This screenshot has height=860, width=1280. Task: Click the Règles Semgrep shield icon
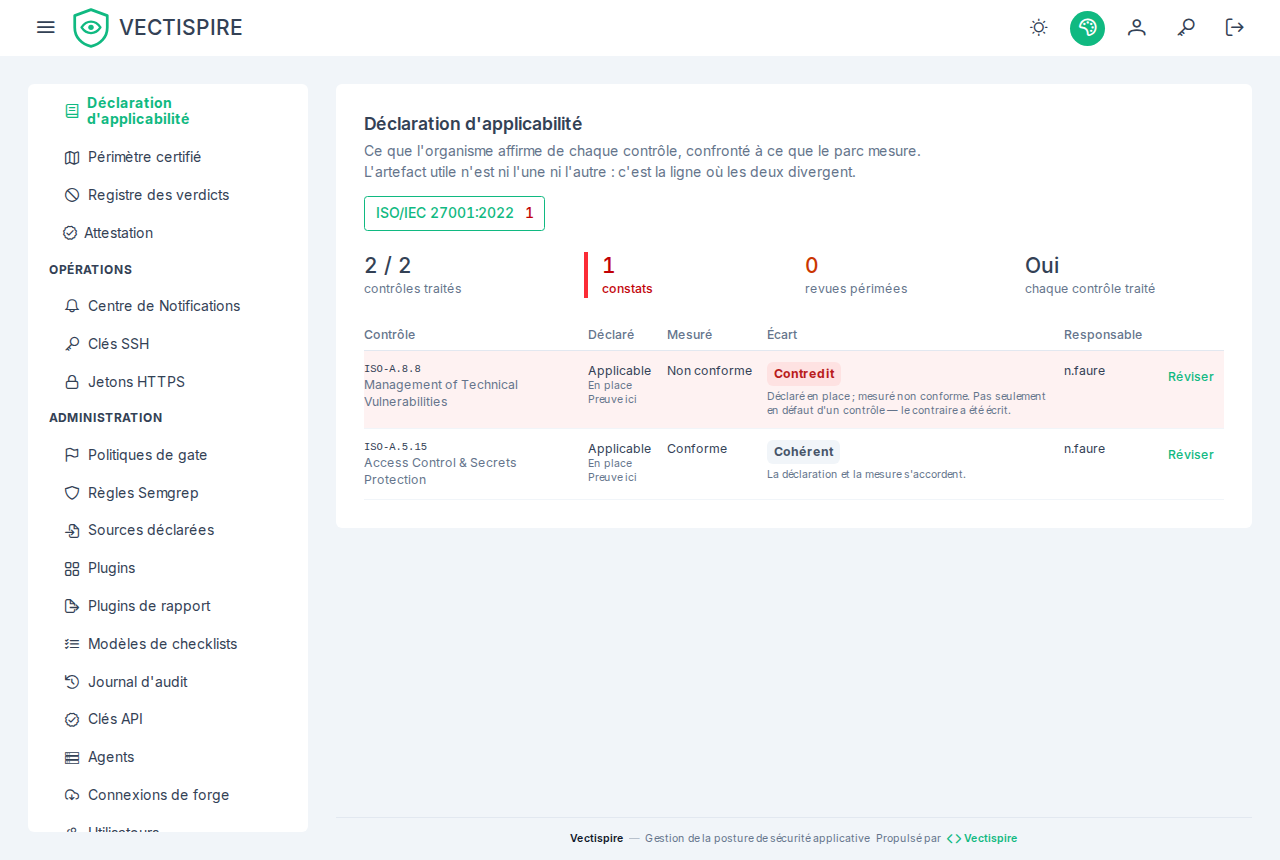coord(72,493)
